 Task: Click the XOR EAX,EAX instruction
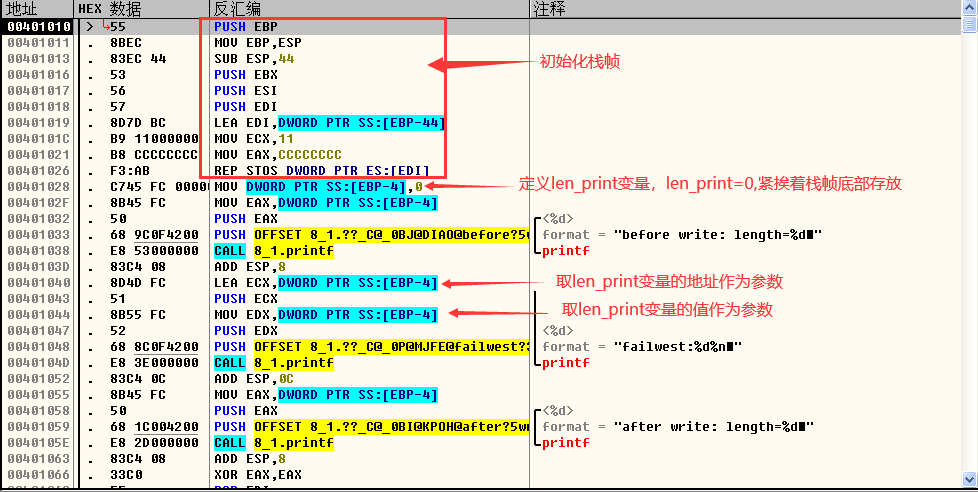258,475
